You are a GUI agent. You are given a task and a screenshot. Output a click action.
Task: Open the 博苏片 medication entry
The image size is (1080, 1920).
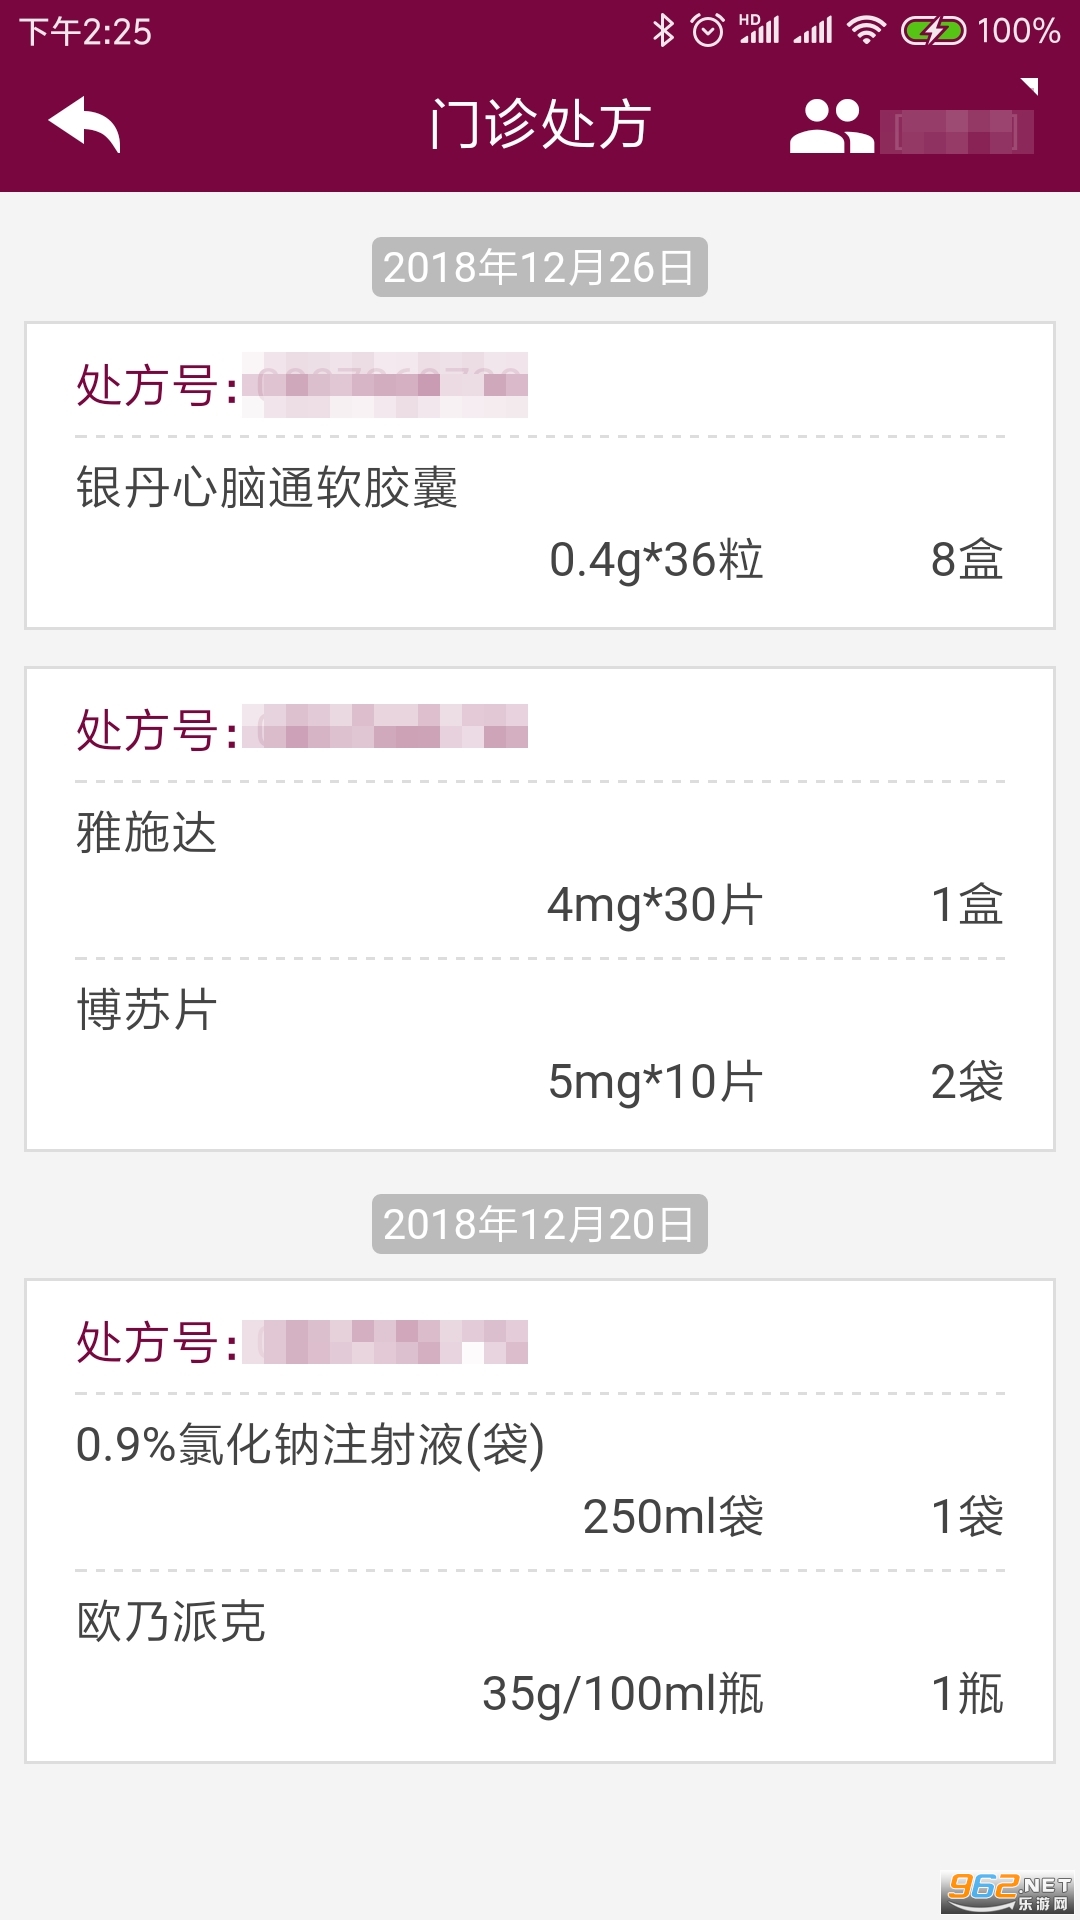540,1046
